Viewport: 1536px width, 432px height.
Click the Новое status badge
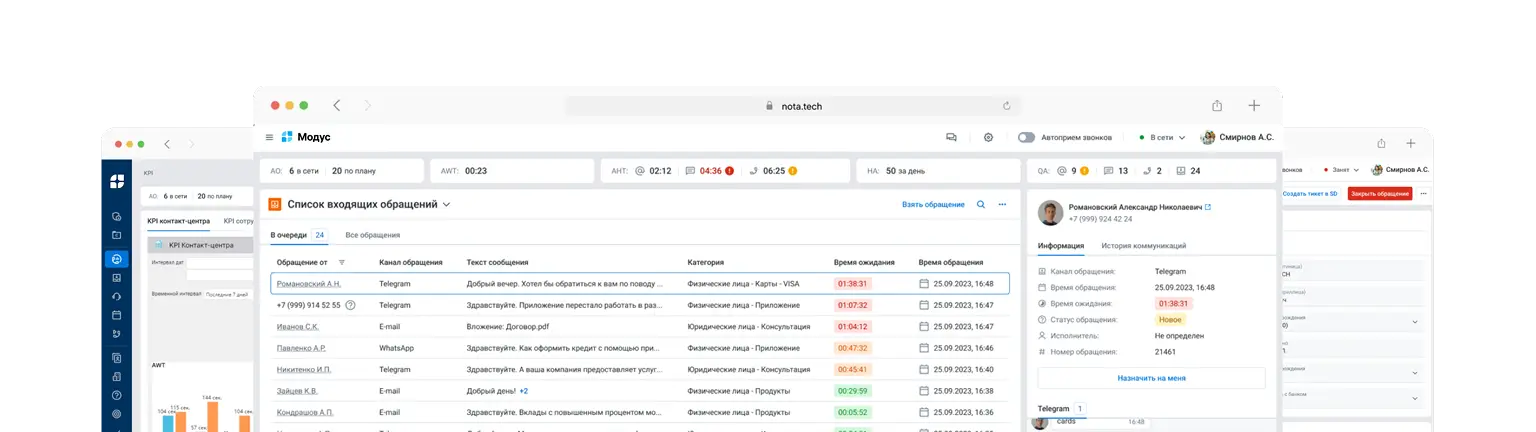point(1170,320)
